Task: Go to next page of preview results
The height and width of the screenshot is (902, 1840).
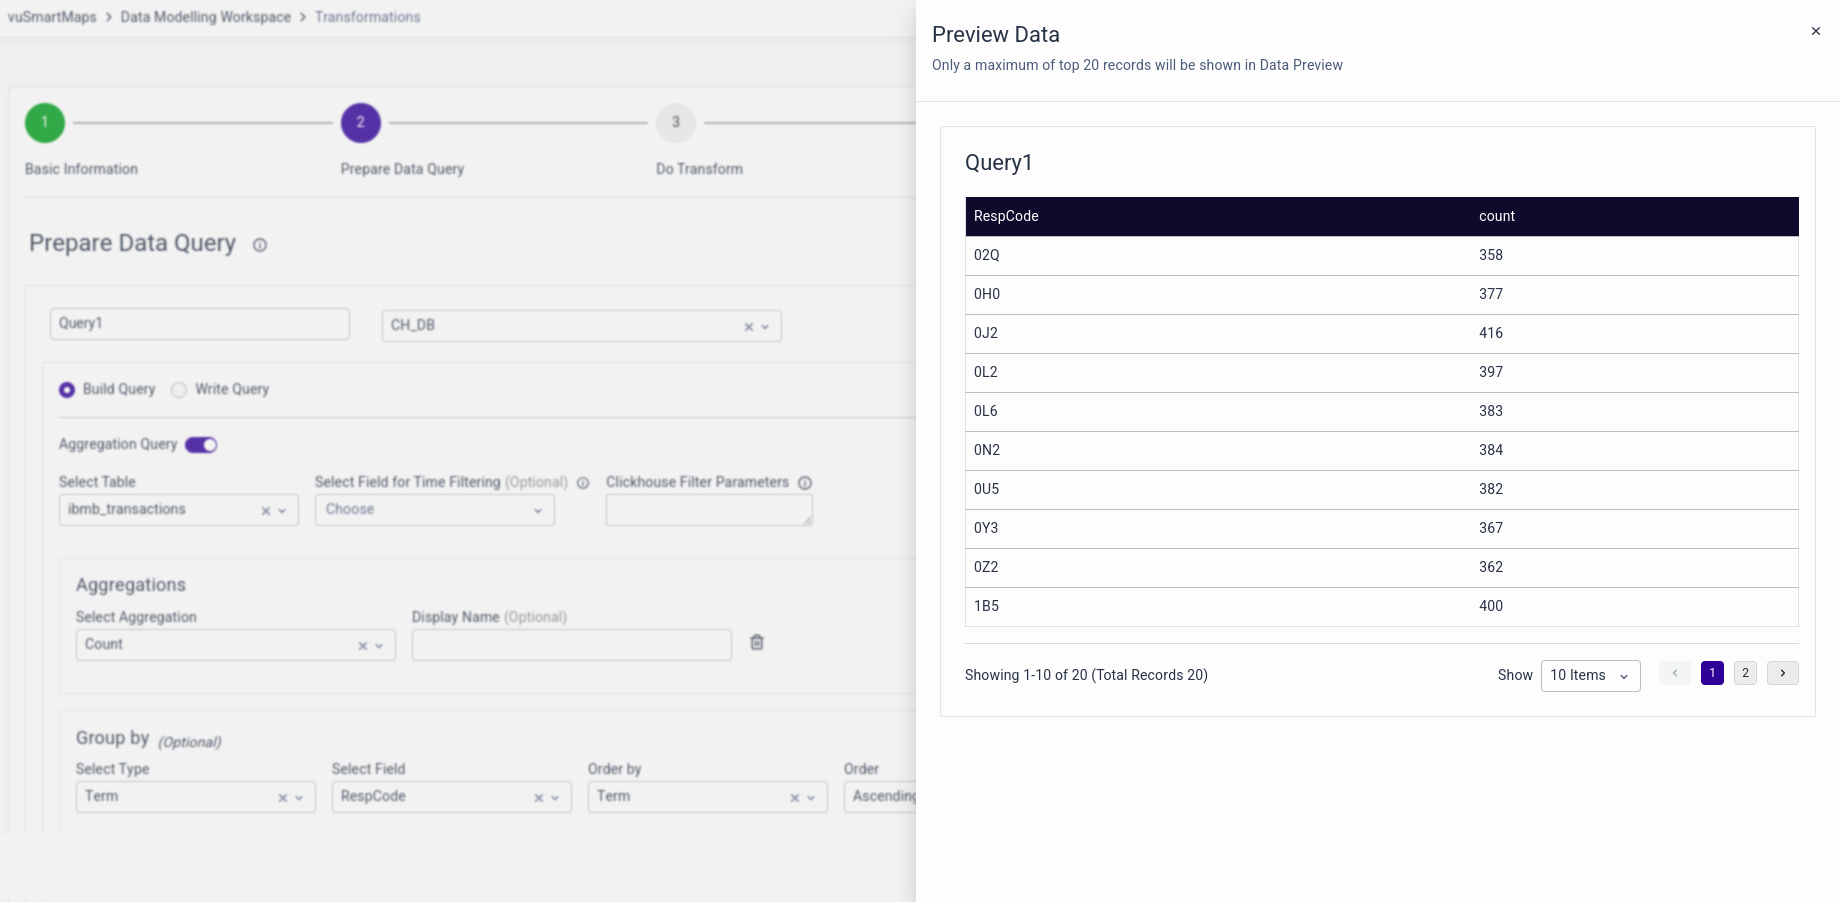Action: click(x=1782, y=673)
